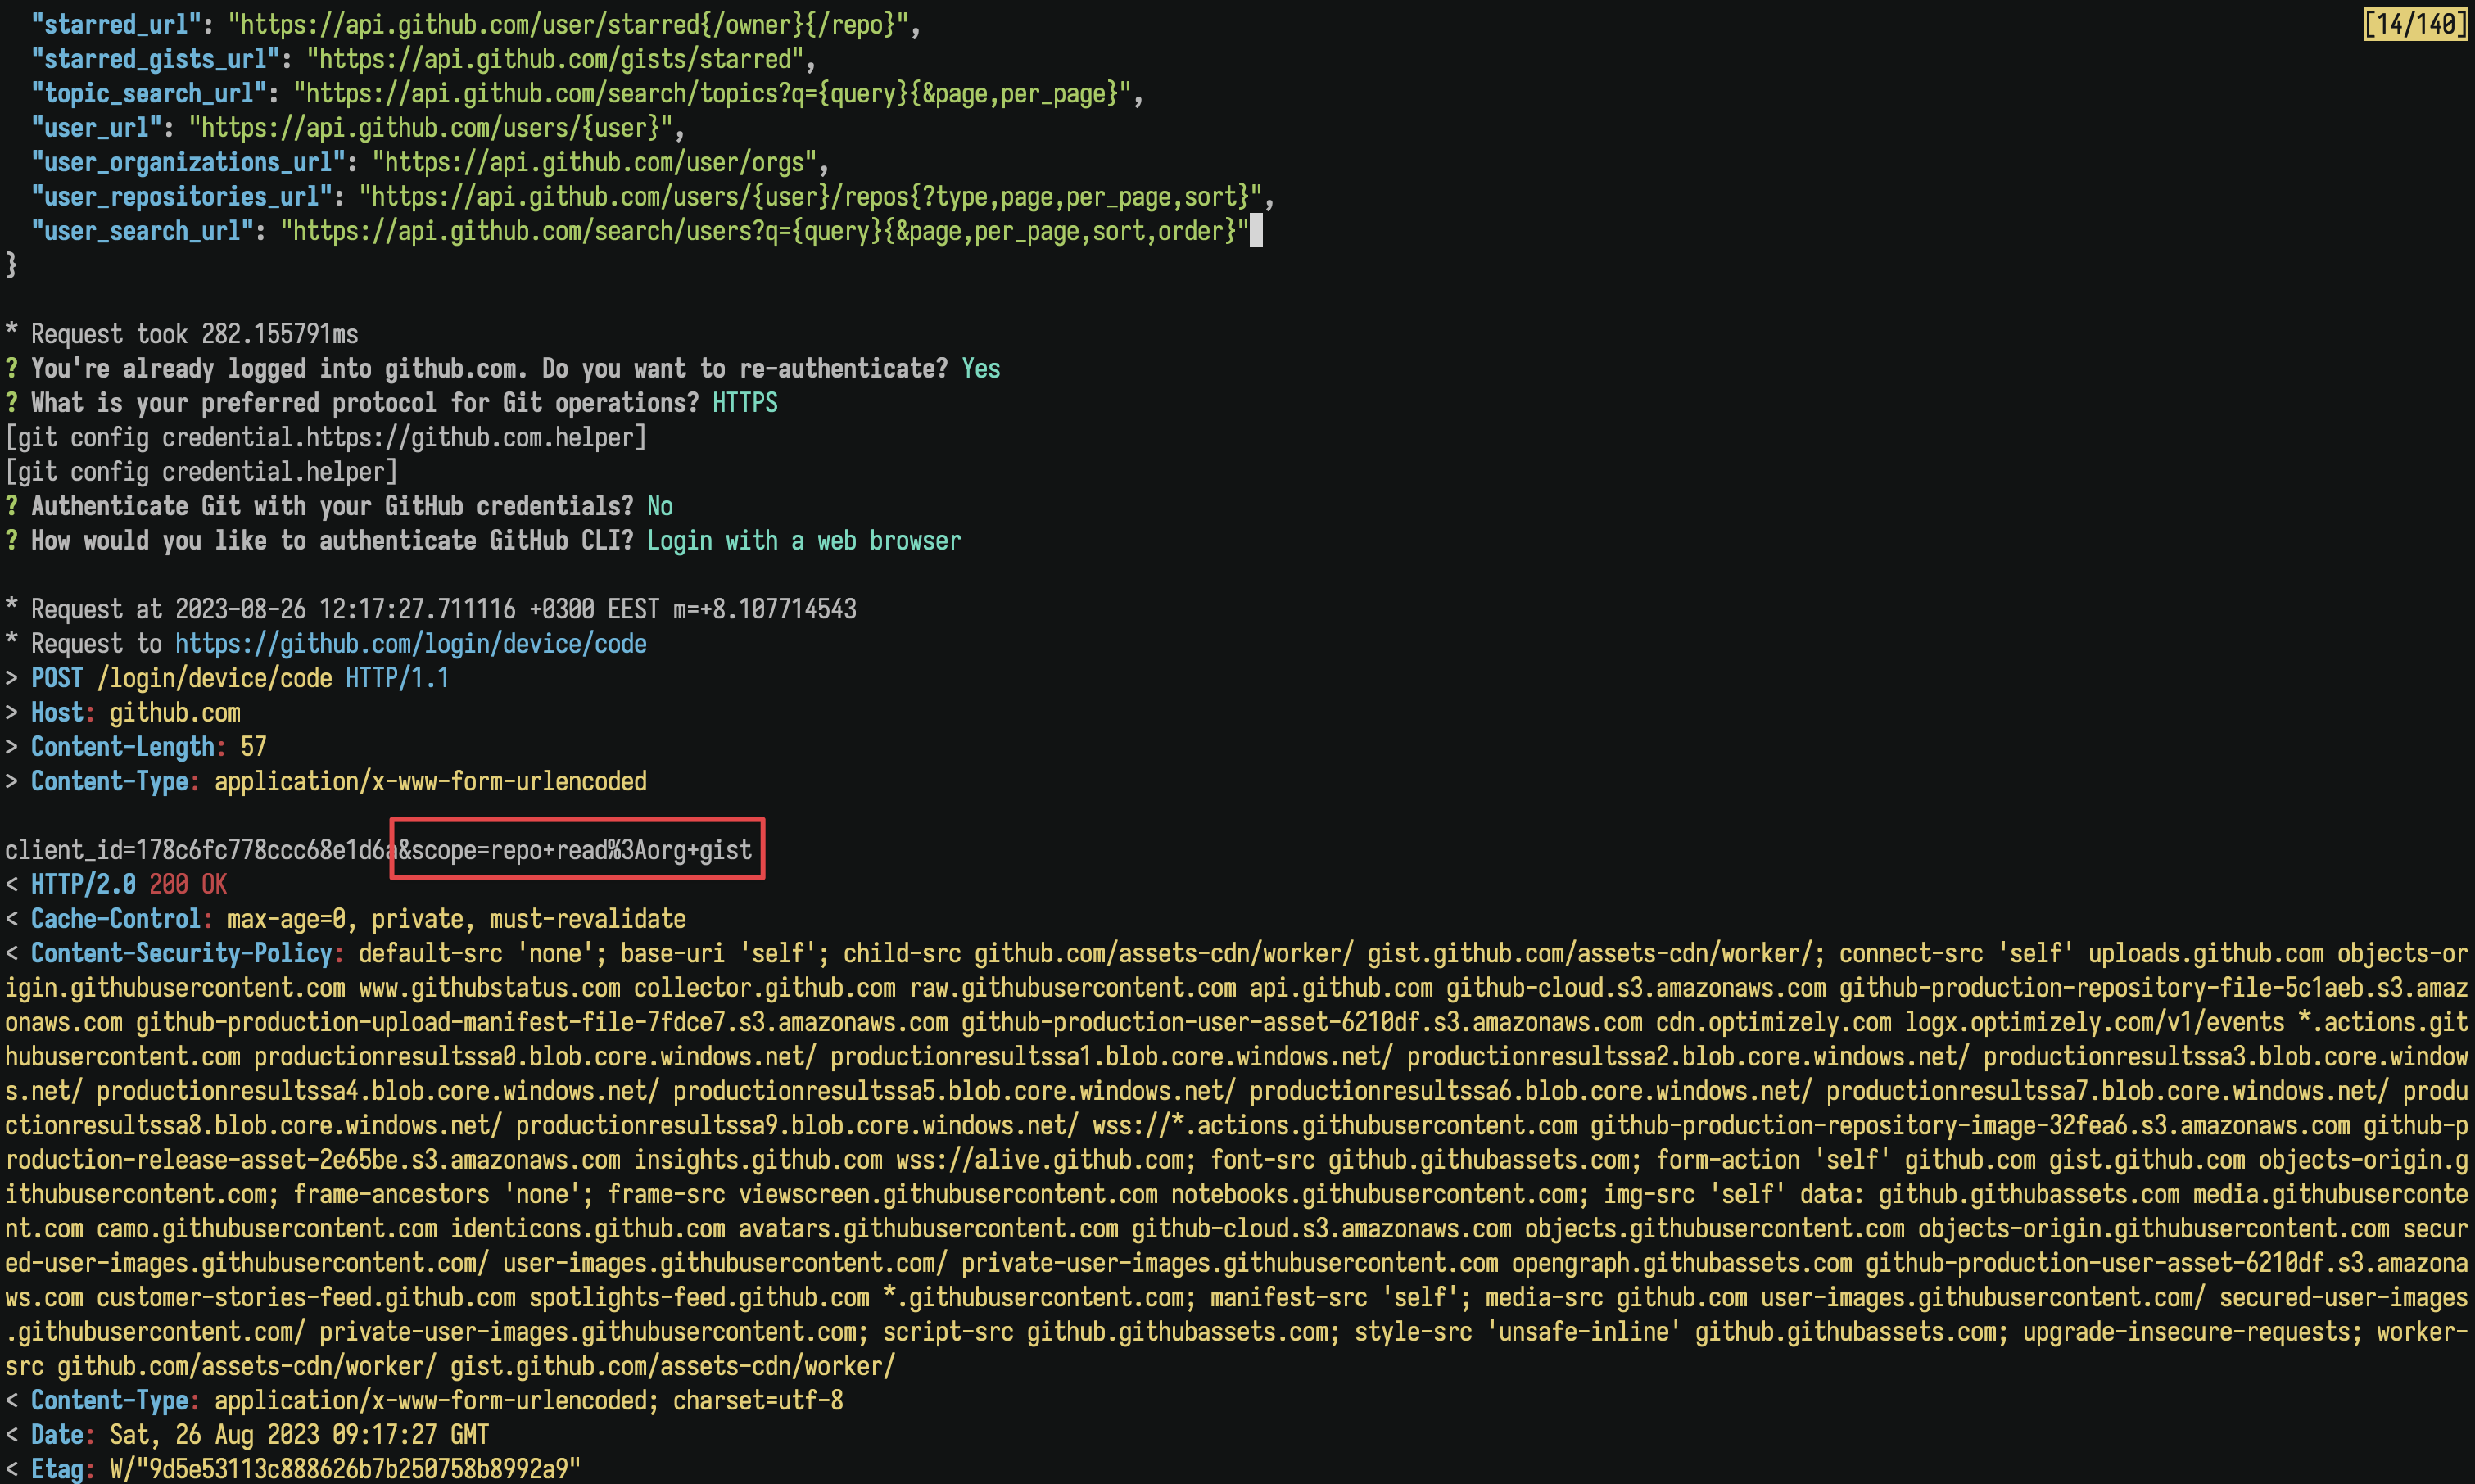
Task: Click the "Authenticate Git with your GitHub credentials?" prompt
Action: click(x=332, y=506)
